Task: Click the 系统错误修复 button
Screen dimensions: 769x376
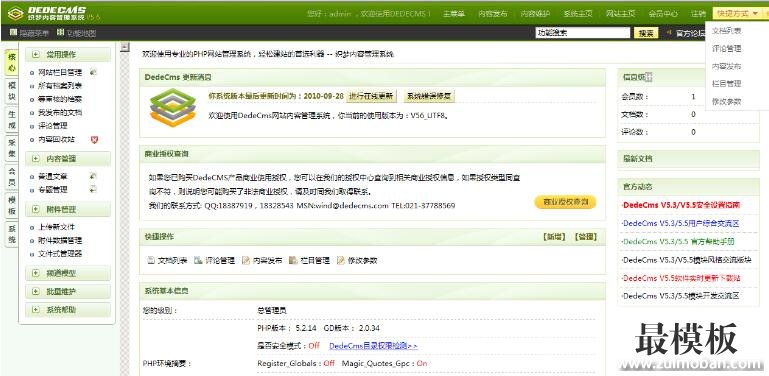Action: coord(429,96)
